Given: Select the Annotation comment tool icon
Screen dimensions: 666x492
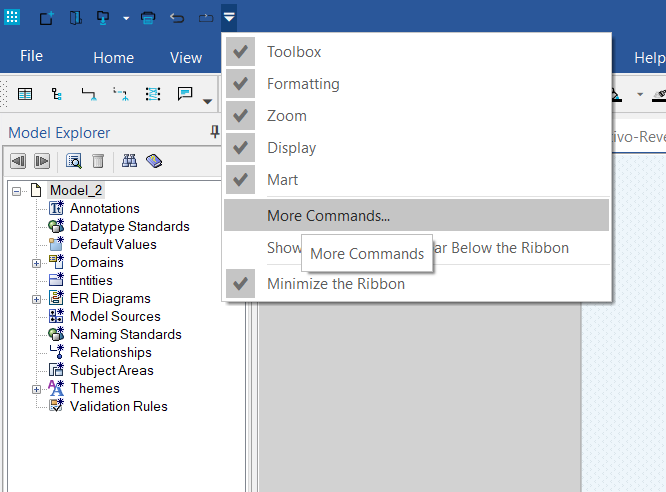Looking at the screenshot, I should click(184, 94).
